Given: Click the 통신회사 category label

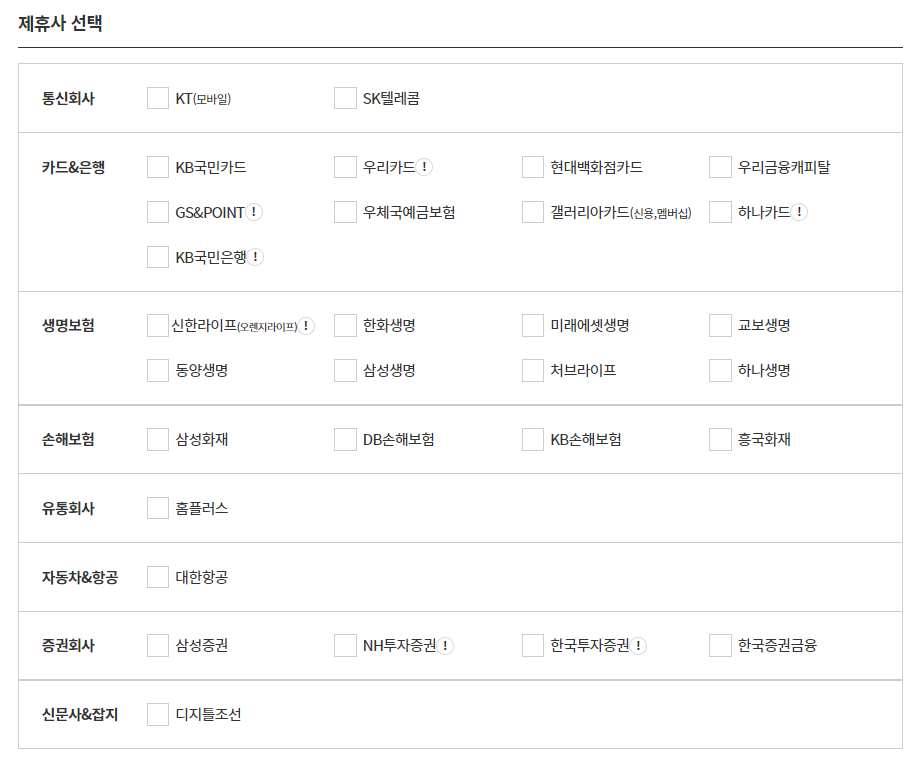Looking at the screenshot, I should click(68, 99).
